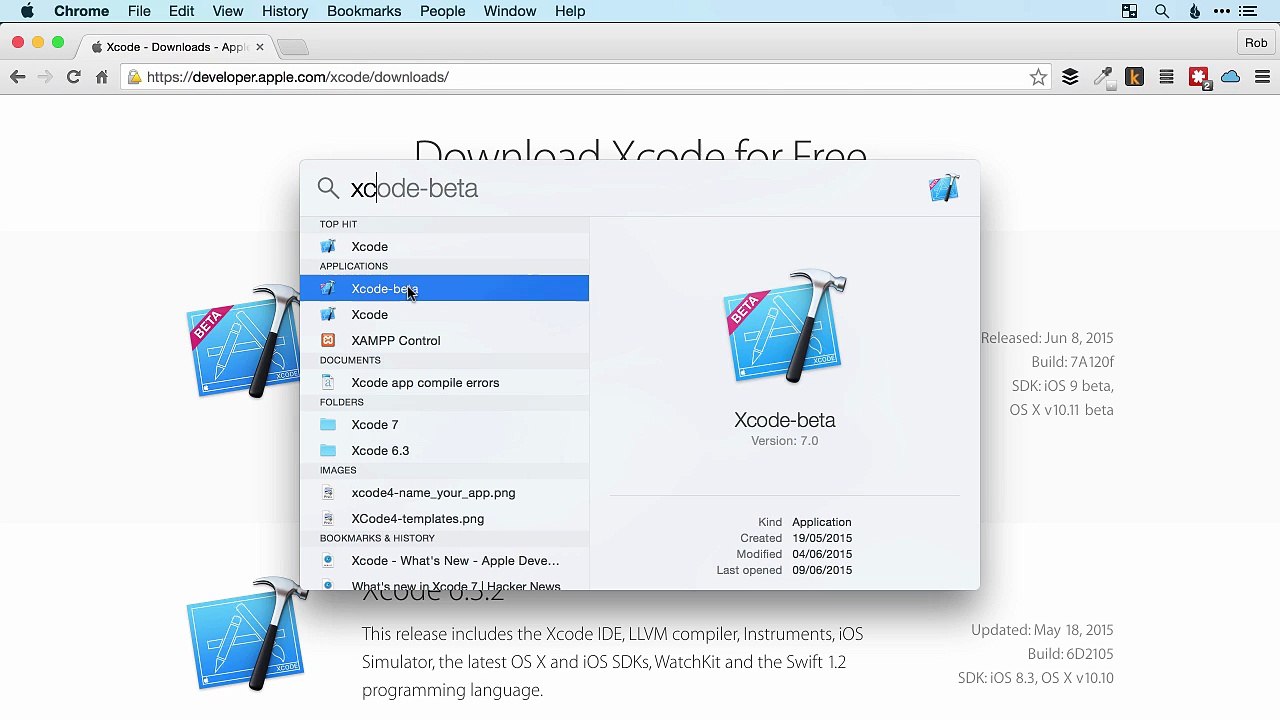This screenshot has width=1280, height=720.
Task: Click the orange K extension icon
Action: point(1134,77)
